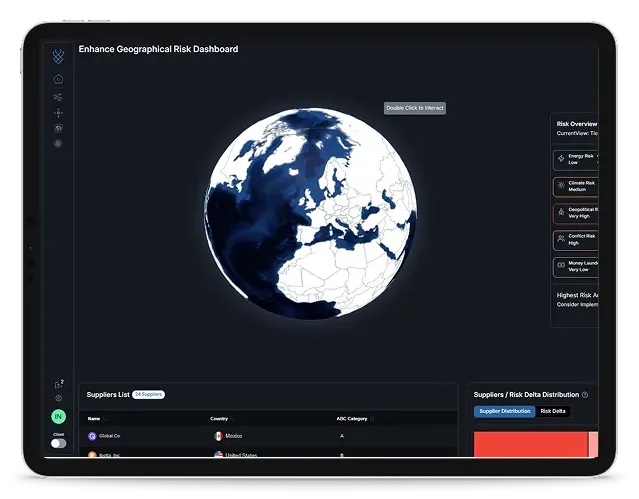Click the Global Co. purple logo
Image resolution: width=639 pixels, height=499 pixels.
tap(92, 436)
